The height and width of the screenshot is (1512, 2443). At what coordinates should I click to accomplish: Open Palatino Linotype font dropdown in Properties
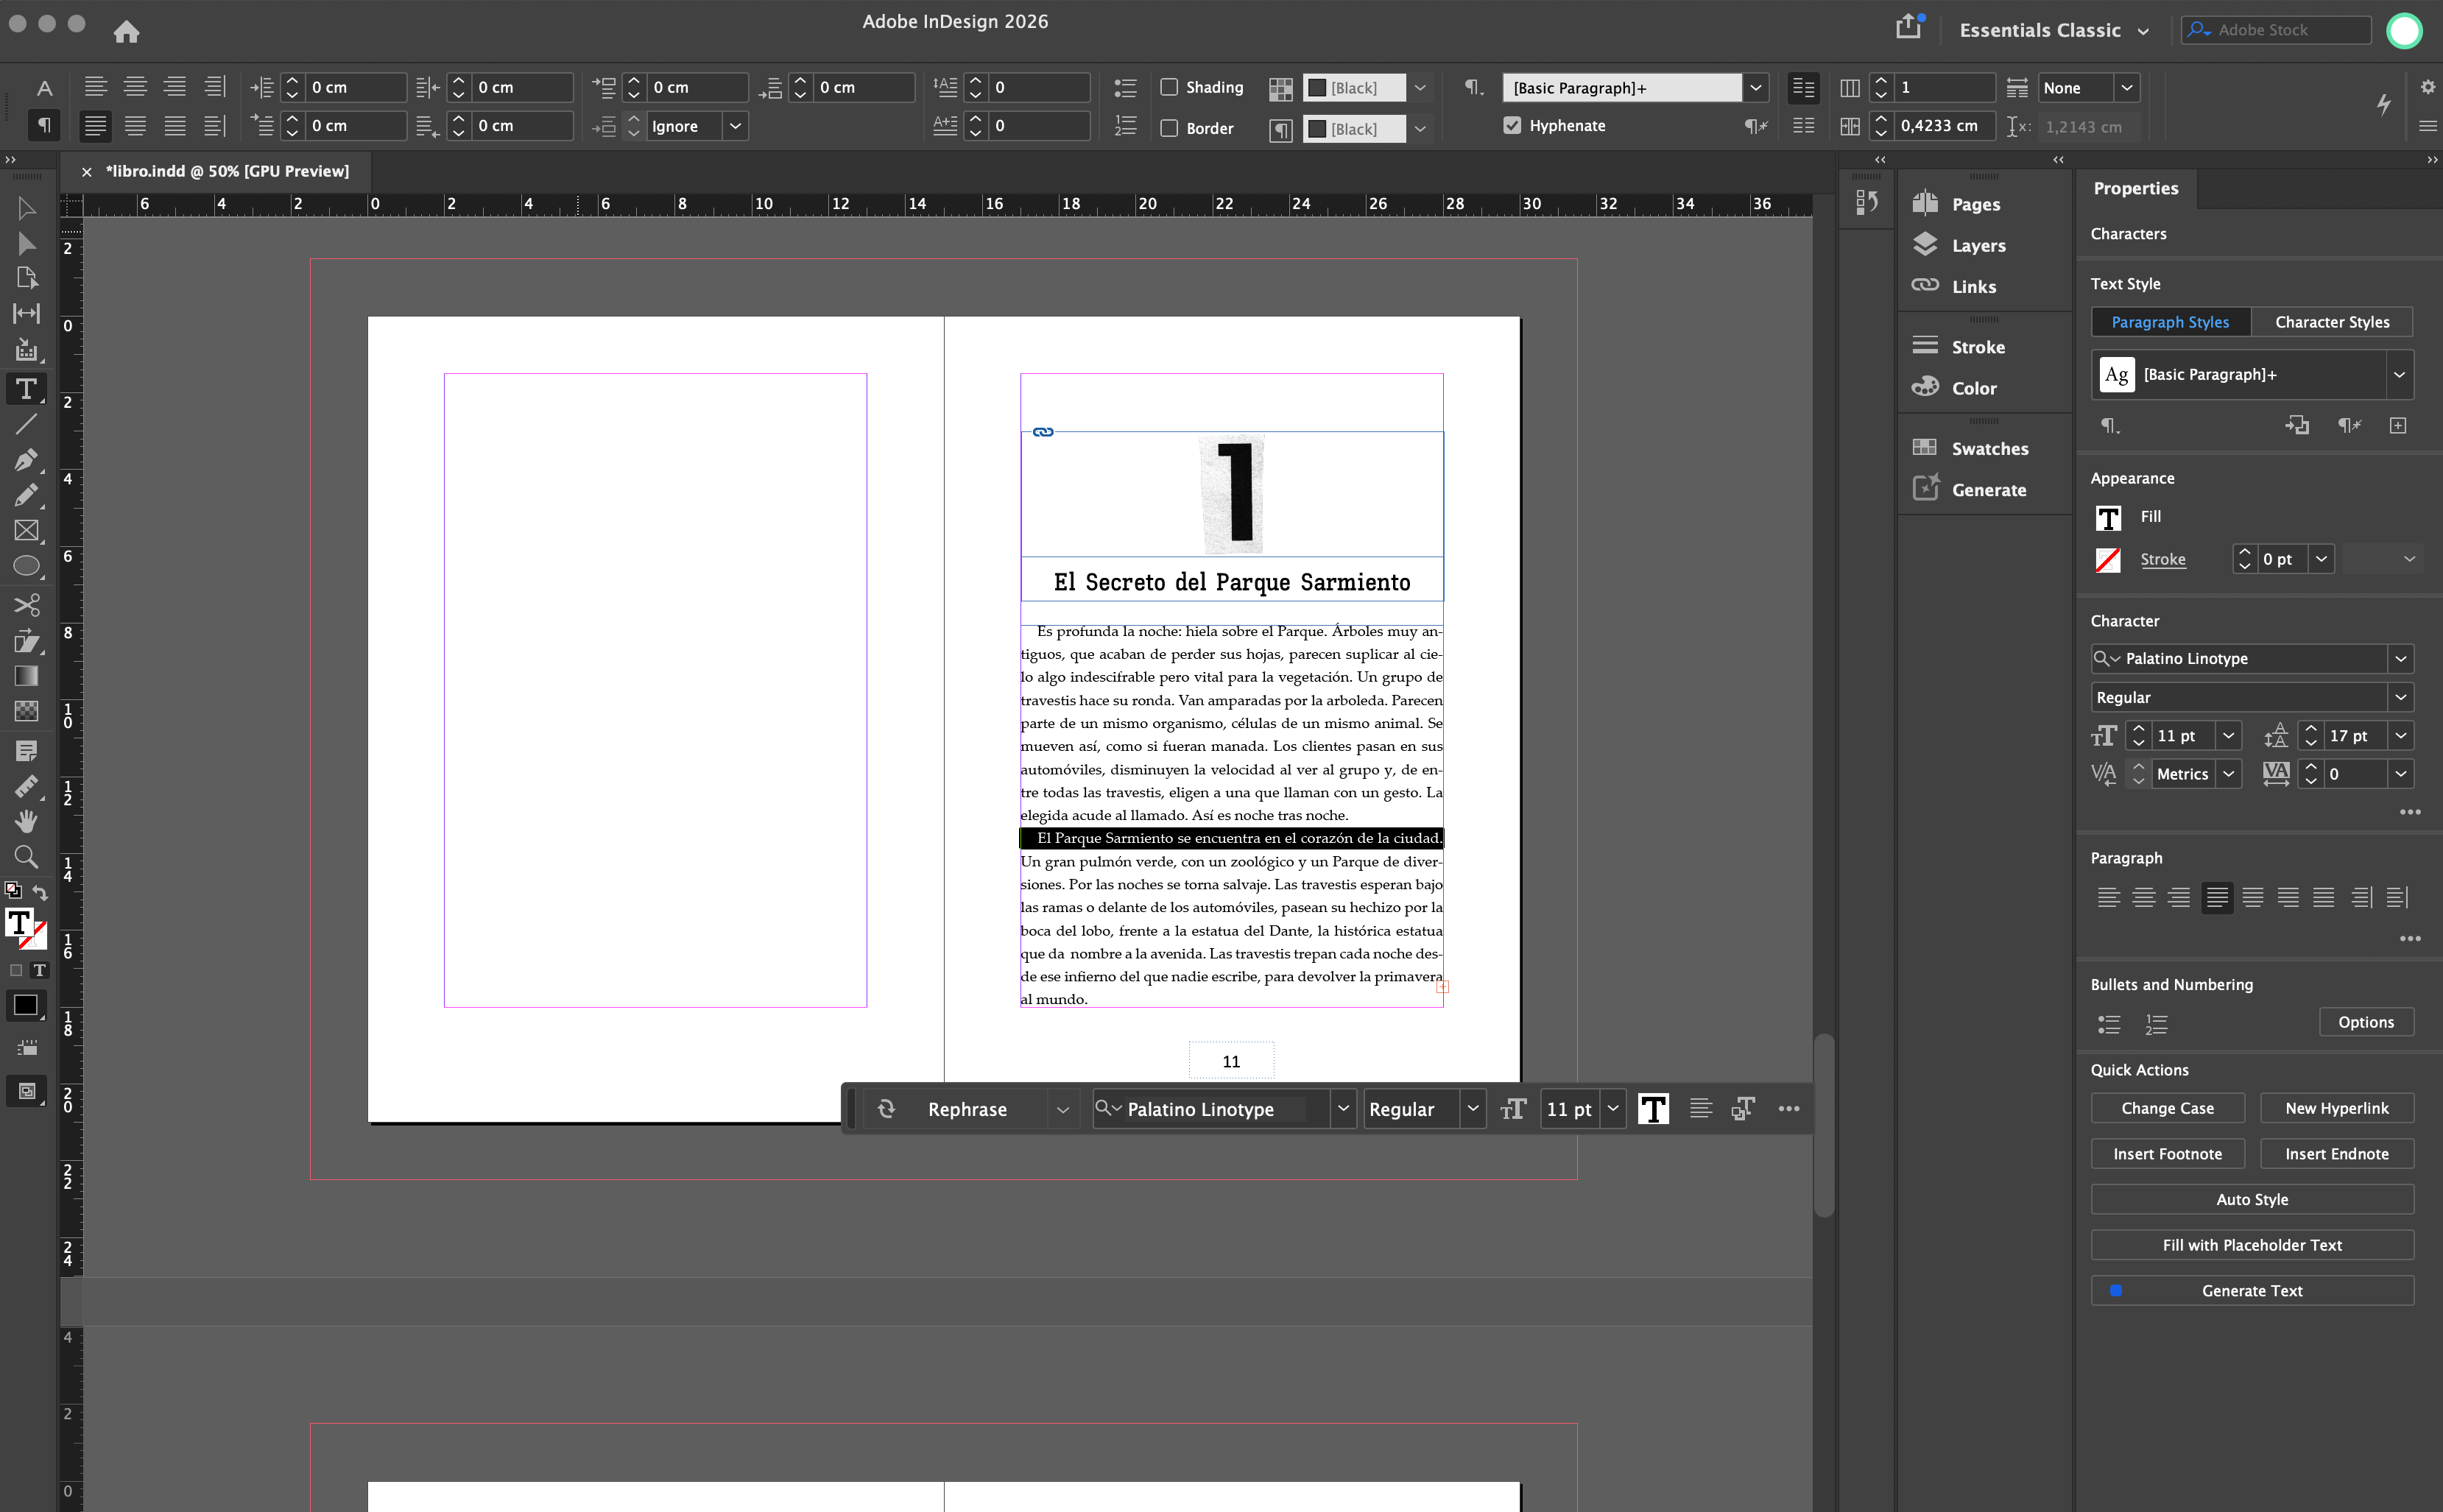(2400, 658)
